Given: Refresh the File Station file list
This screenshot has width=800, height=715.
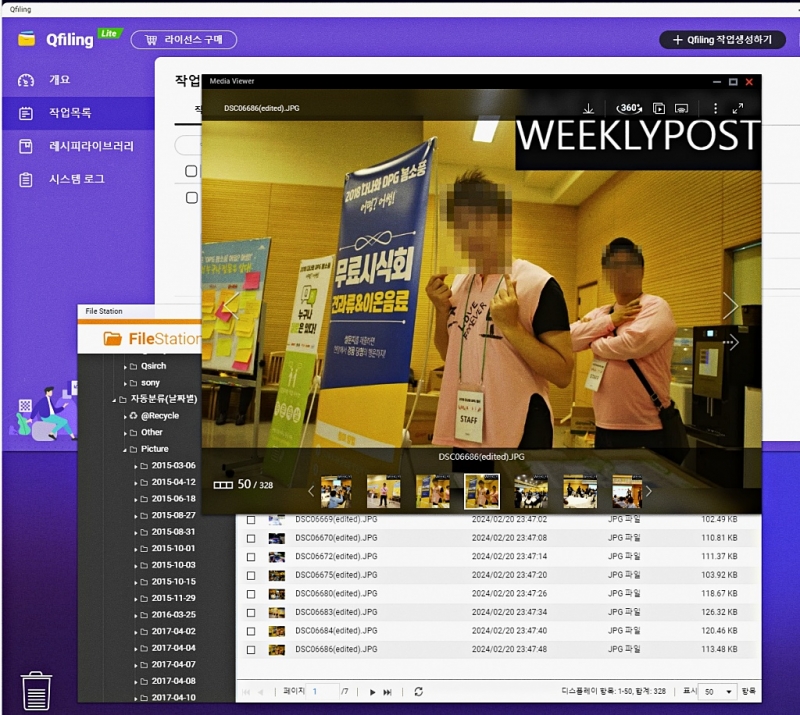Looking at the screenshot, I should click(x=418, y=691).
